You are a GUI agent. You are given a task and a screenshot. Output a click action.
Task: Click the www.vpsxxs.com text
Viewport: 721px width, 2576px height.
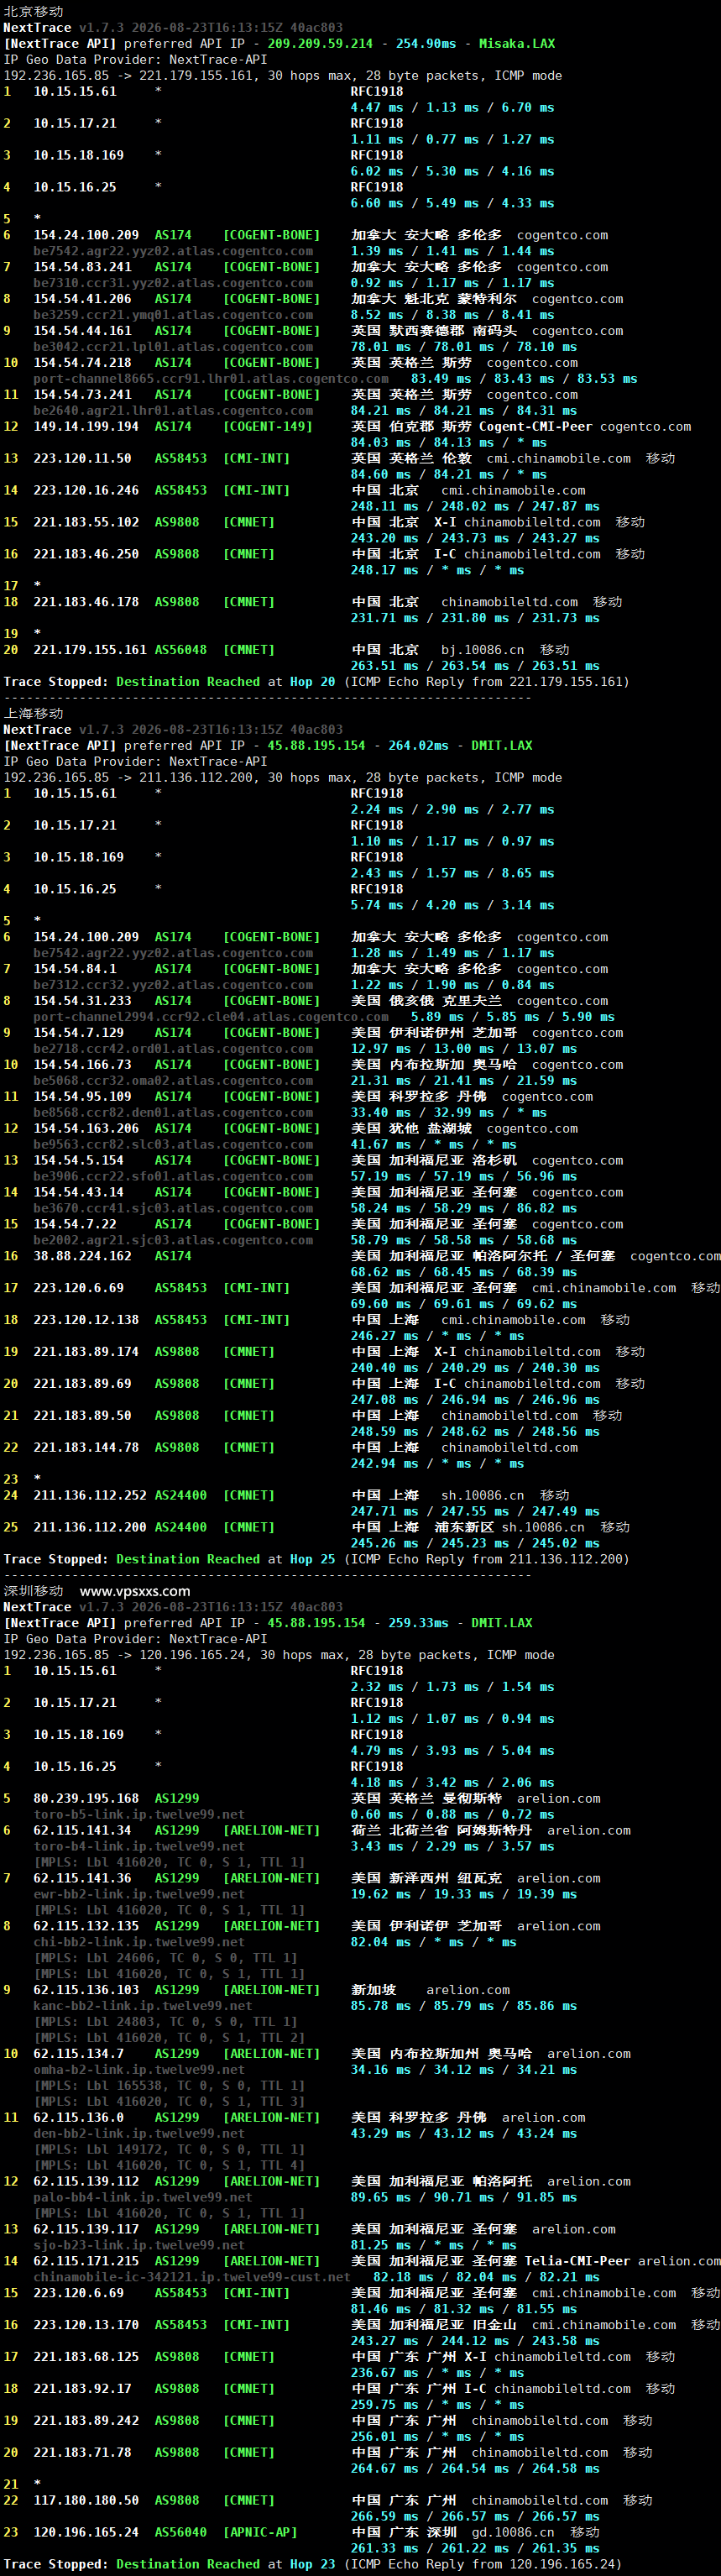[x=135, y=1590]
